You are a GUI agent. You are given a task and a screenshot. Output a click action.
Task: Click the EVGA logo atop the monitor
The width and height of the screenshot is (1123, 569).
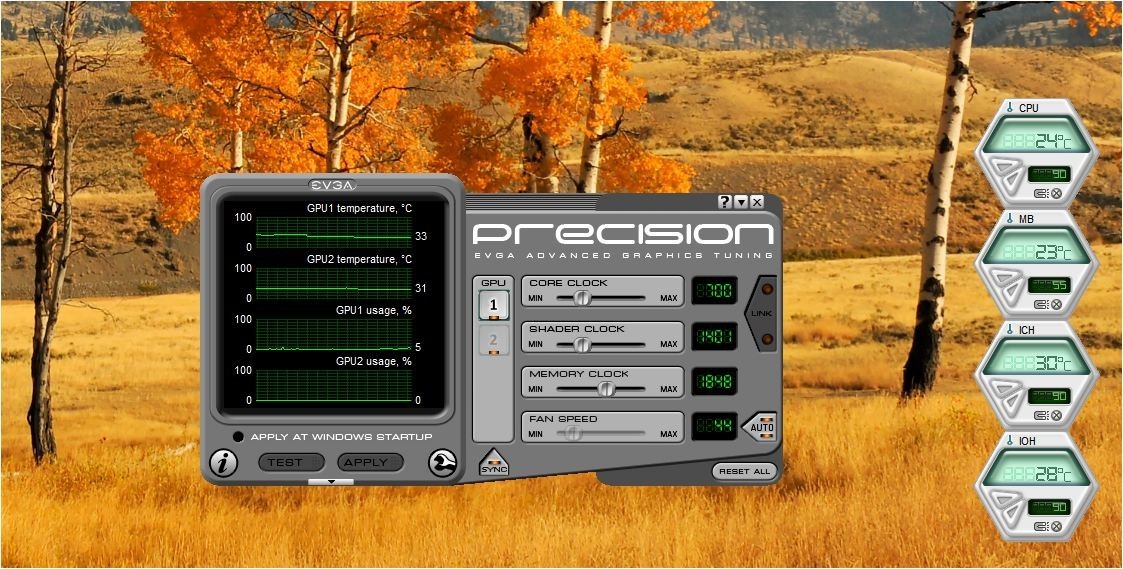click(332, 185)
